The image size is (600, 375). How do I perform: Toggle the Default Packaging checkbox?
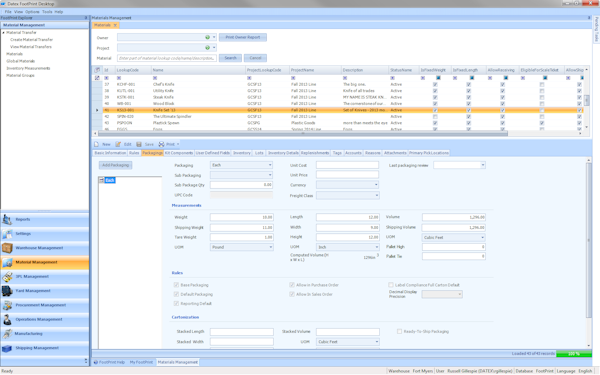[176, 294]
